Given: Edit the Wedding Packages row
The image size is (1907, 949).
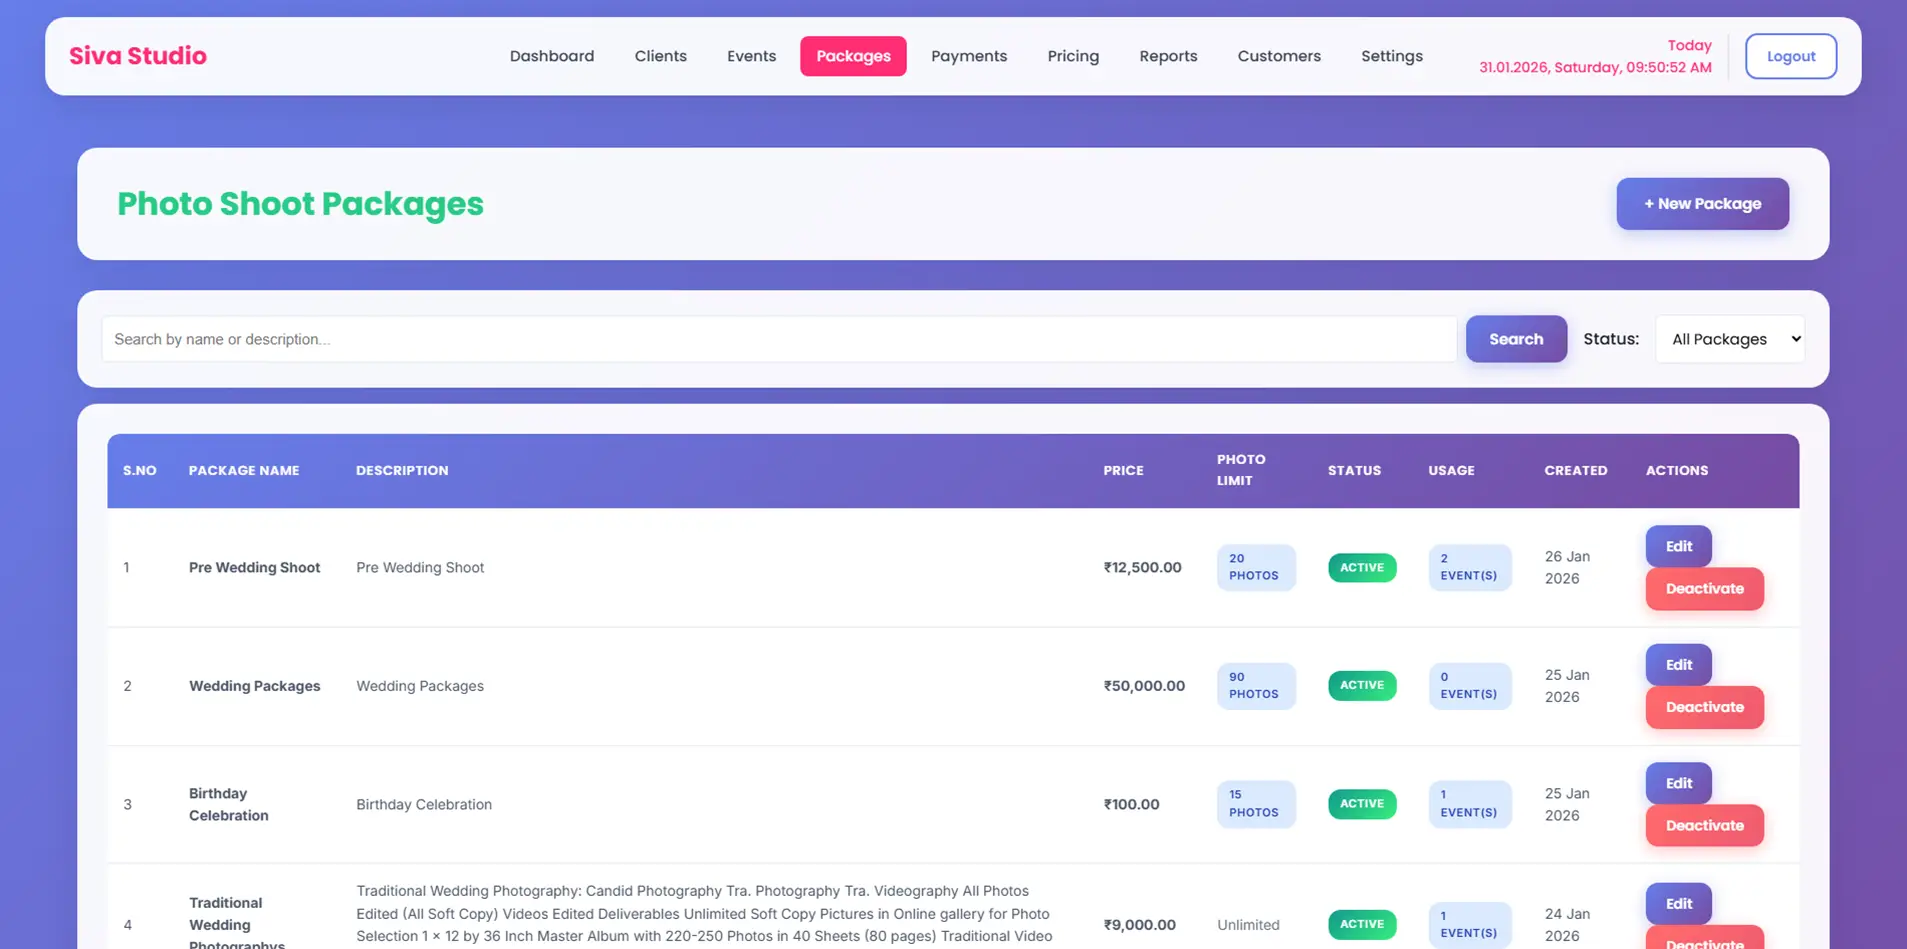Looking at the screenshot, I should (1677, 665).
